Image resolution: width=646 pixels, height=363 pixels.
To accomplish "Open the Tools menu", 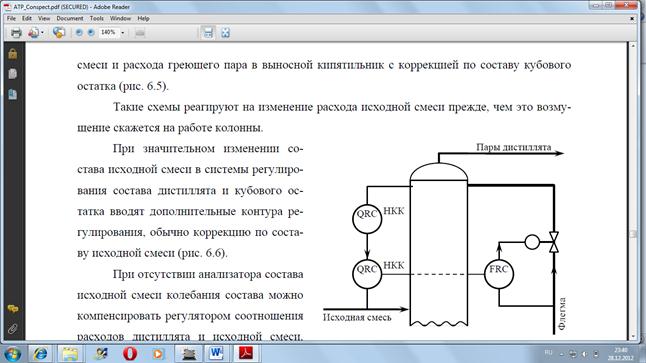I will click(x=96, y=19).
